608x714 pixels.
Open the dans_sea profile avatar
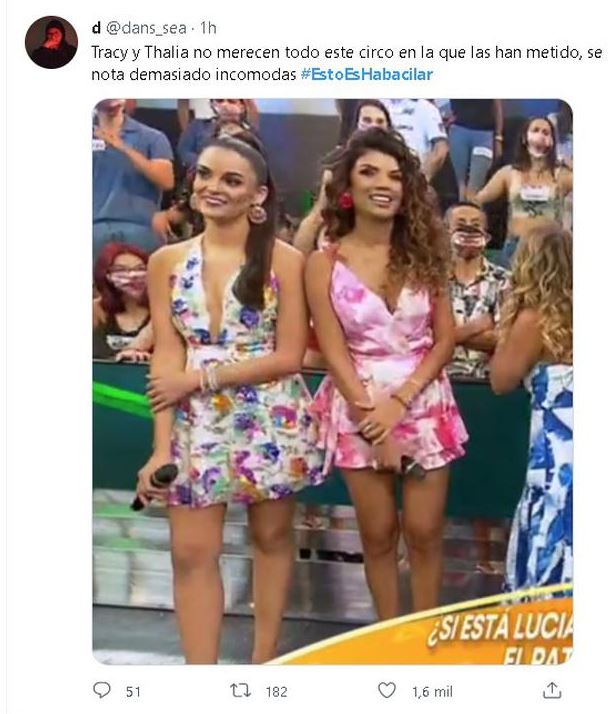(51, 42)
